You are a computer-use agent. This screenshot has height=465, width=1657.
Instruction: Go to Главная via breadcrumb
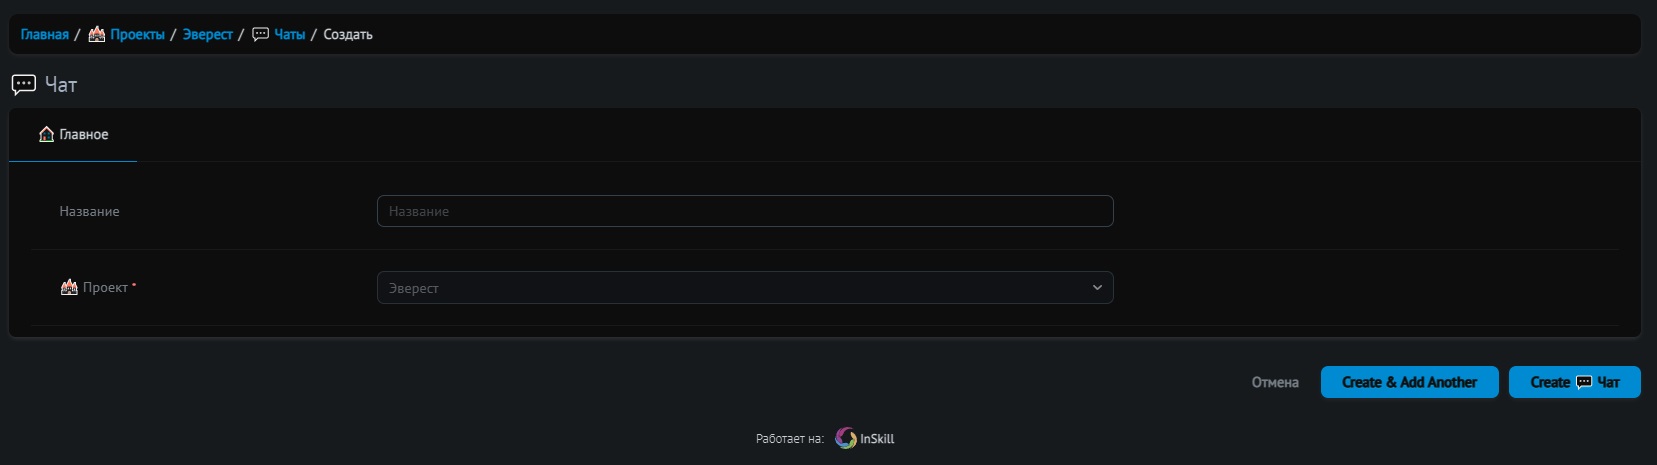point(45,35)
